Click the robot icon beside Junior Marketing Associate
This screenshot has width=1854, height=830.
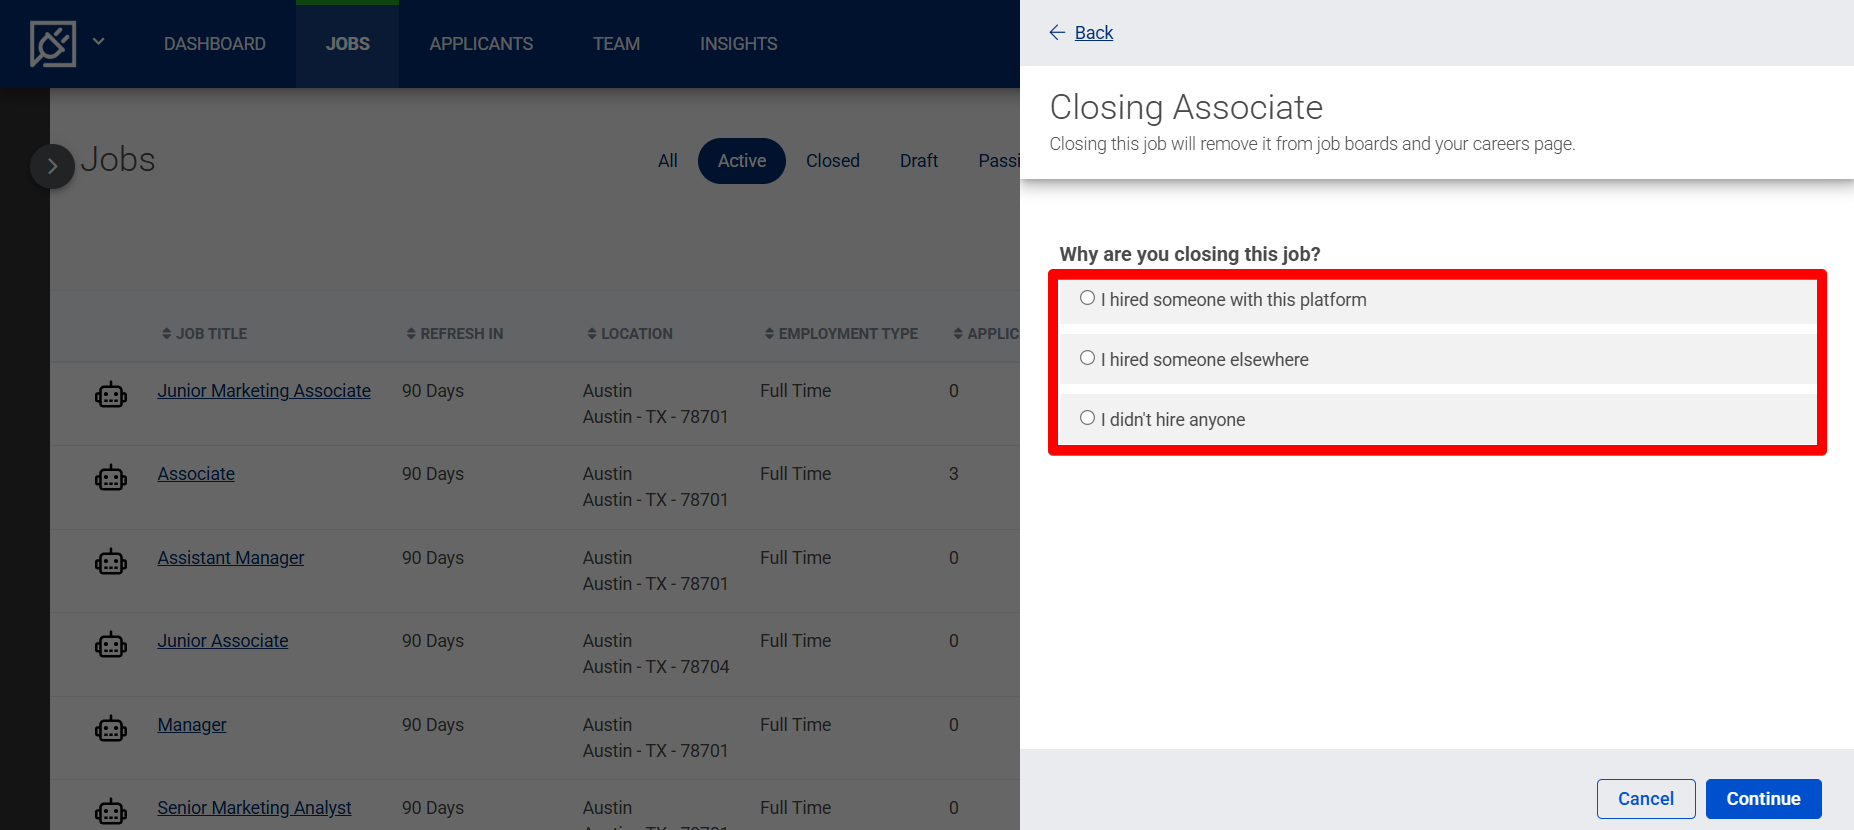(x=111, y=396)
